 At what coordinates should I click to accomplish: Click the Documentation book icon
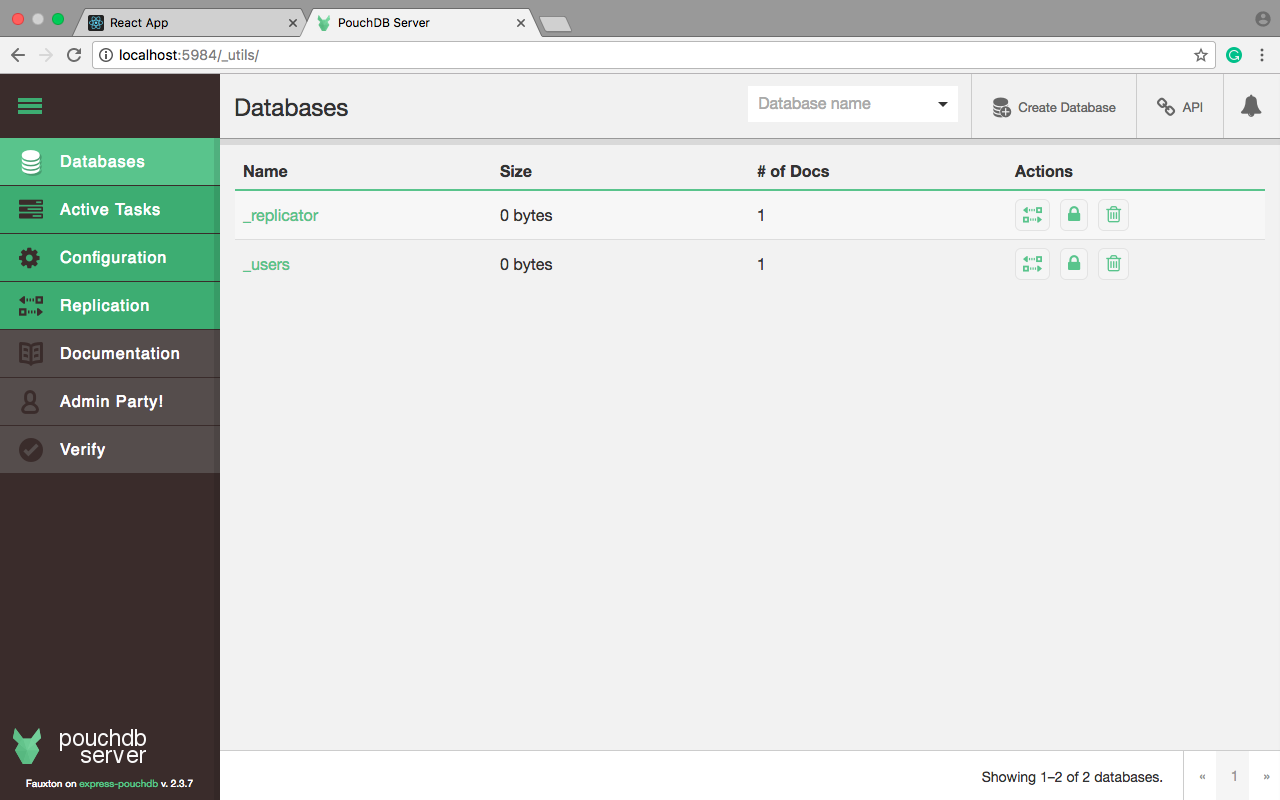click(31, 354)
